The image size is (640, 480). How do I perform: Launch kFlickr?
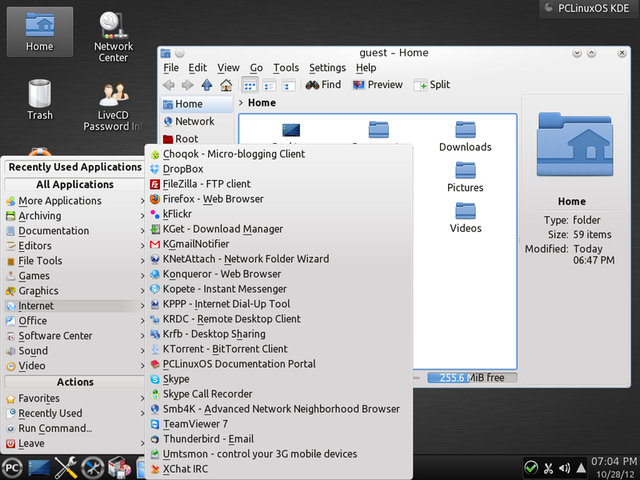[278, 214]
